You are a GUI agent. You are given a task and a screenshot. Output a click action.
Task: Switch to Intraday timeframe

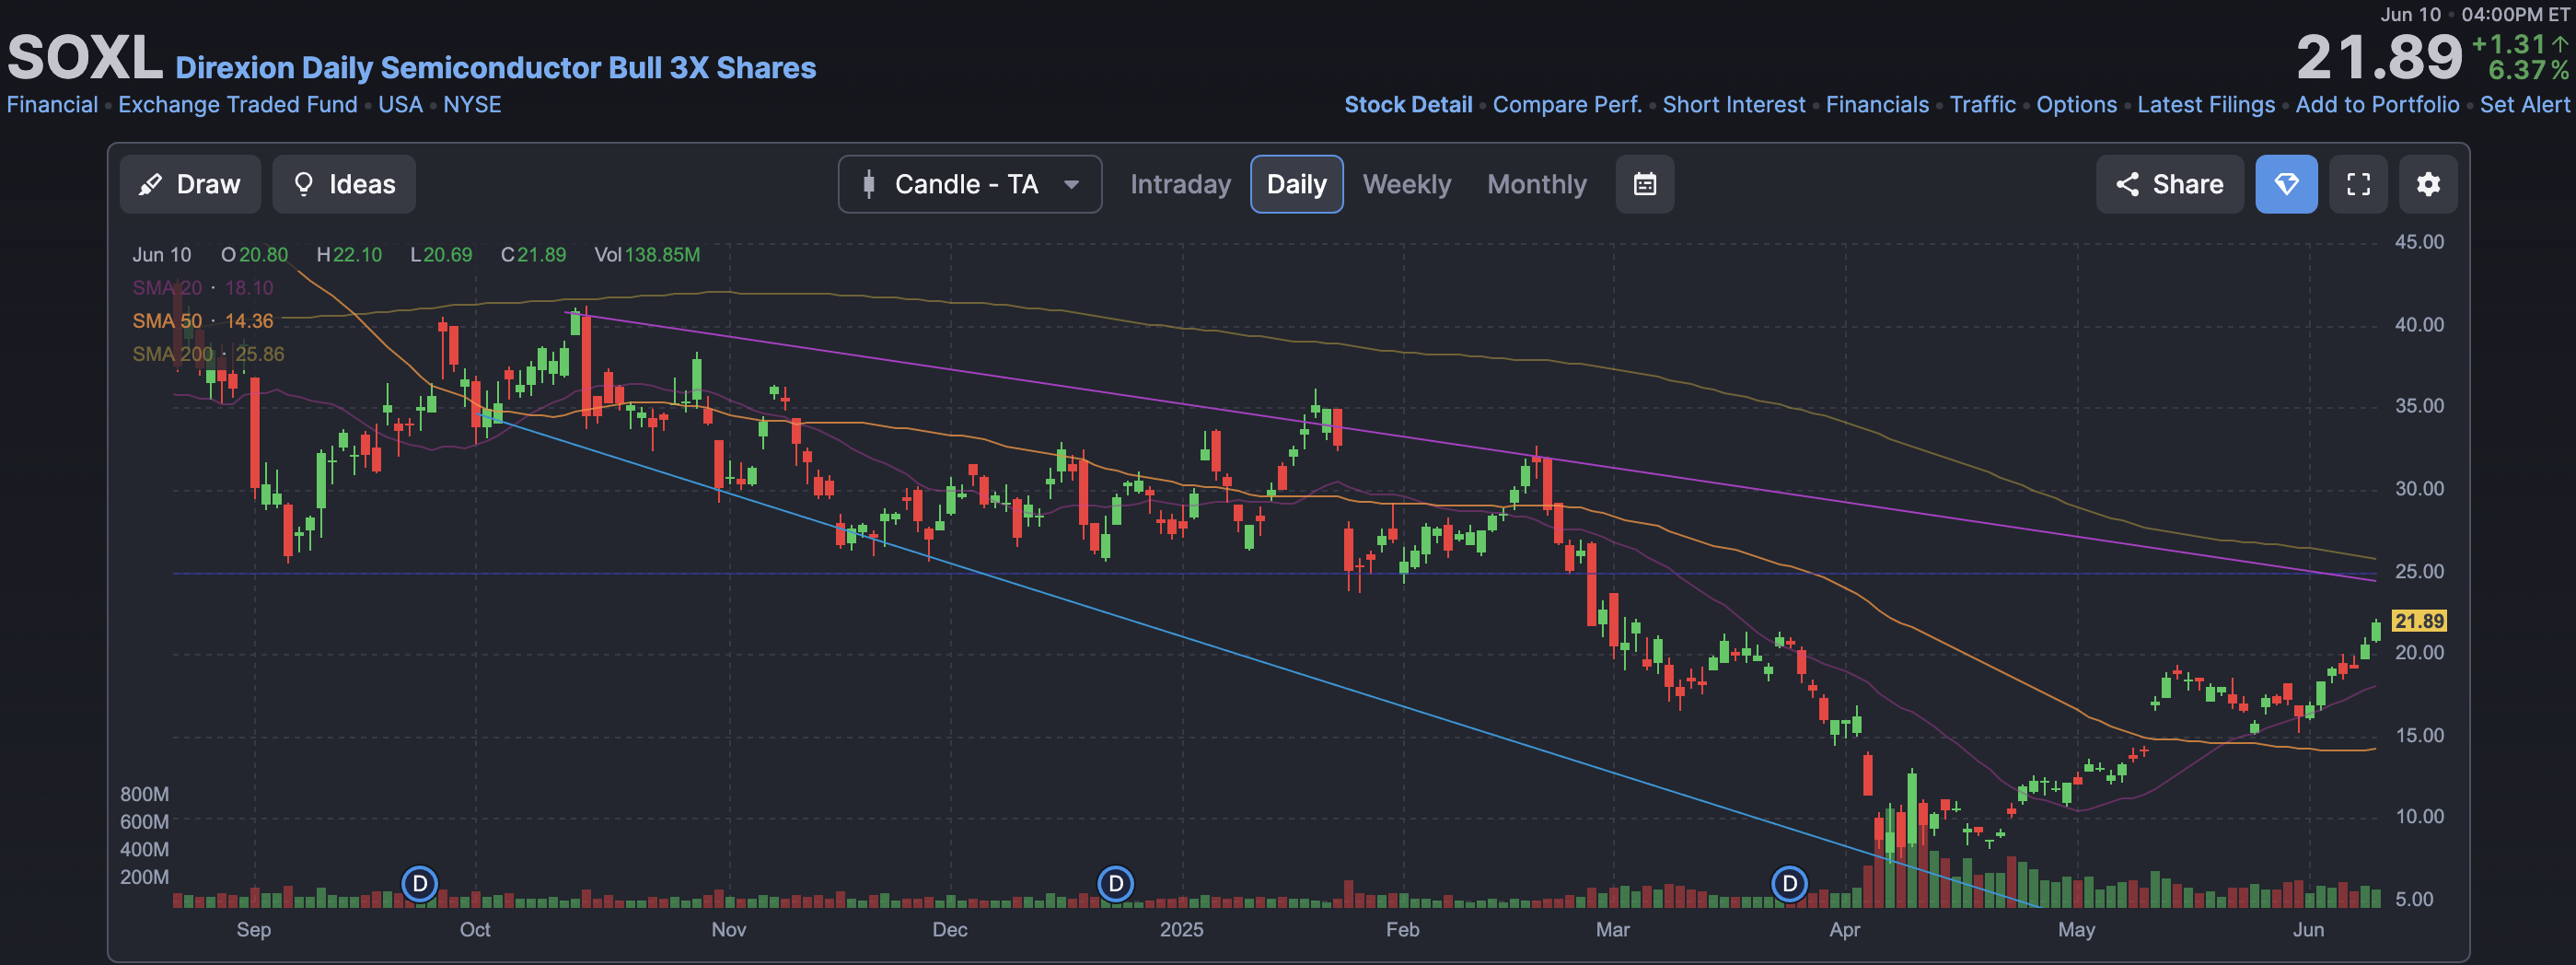coord(1180,184)
